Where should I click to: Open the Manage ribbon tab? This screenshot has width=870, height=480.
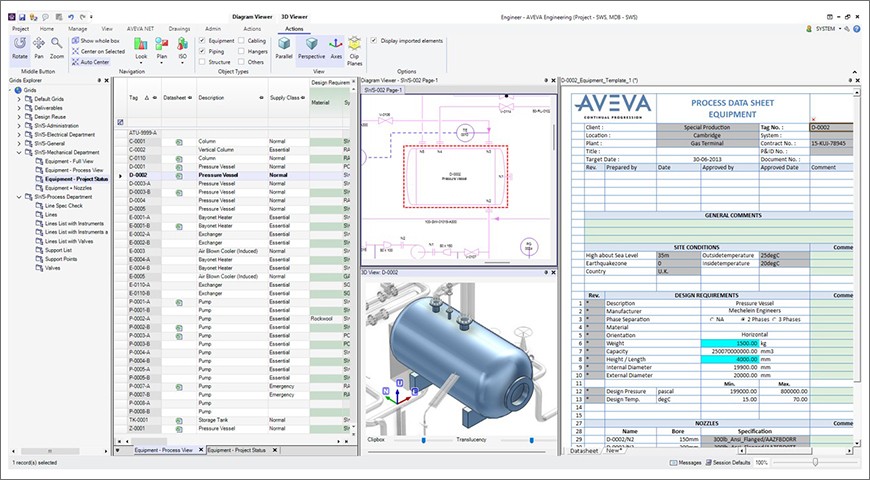point(77,29)
